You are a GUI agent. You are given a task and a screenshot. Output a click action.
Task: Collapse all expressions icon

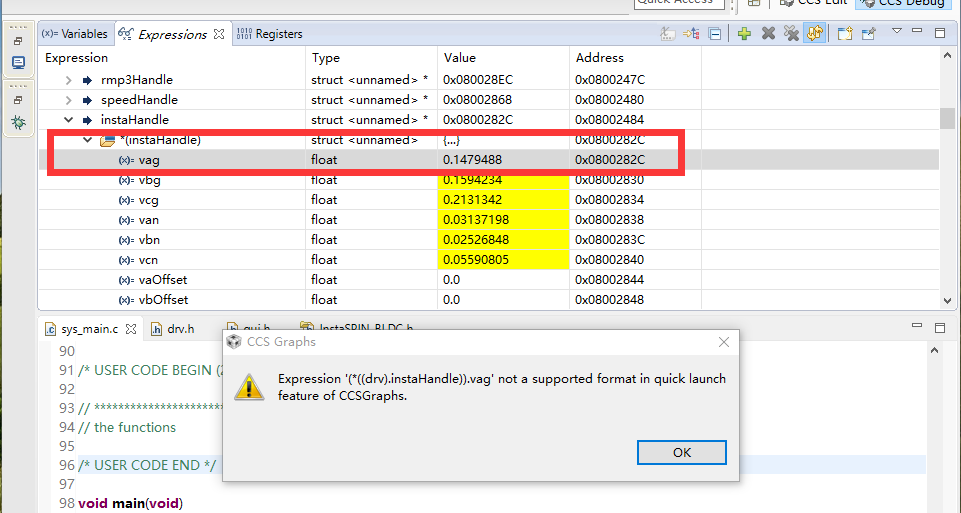point(715,34)
